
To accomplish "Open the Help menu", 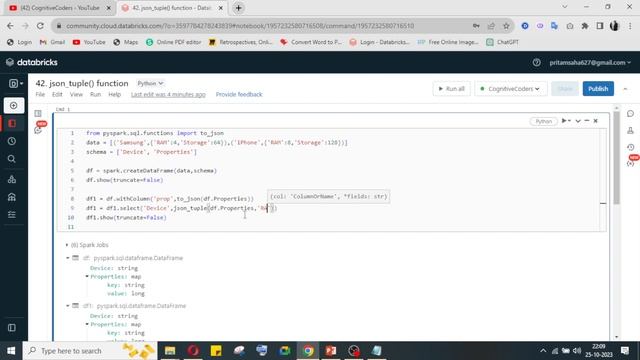I will (x=114, y=94).
